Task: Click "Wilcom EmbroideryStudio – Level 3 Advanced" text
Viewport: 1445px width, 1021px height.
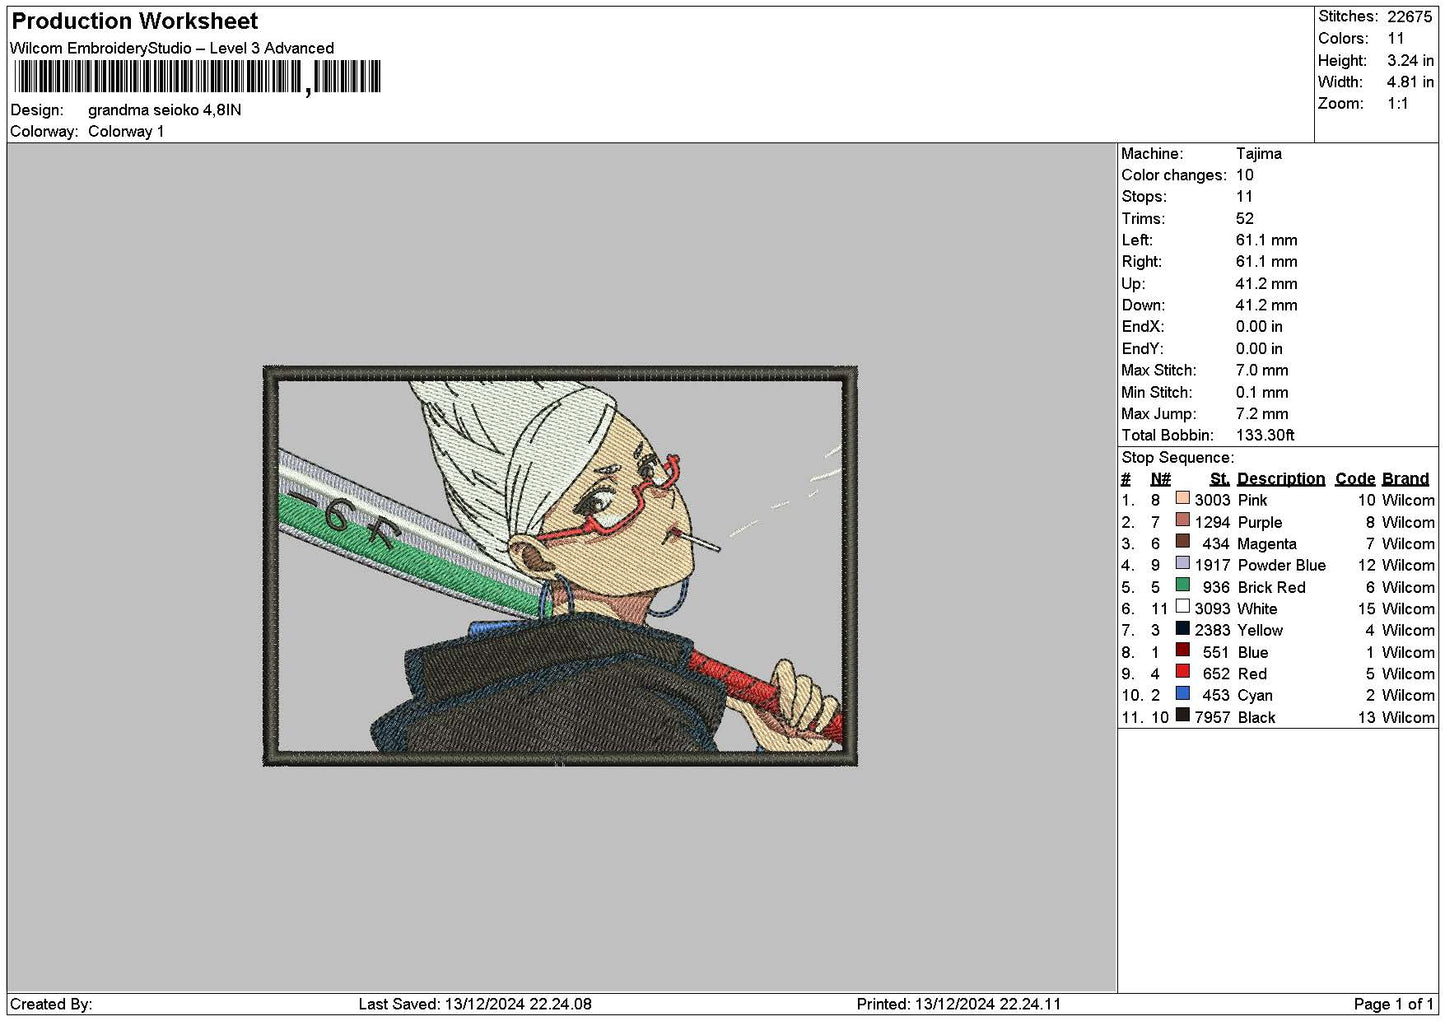Action: [172, 48]
